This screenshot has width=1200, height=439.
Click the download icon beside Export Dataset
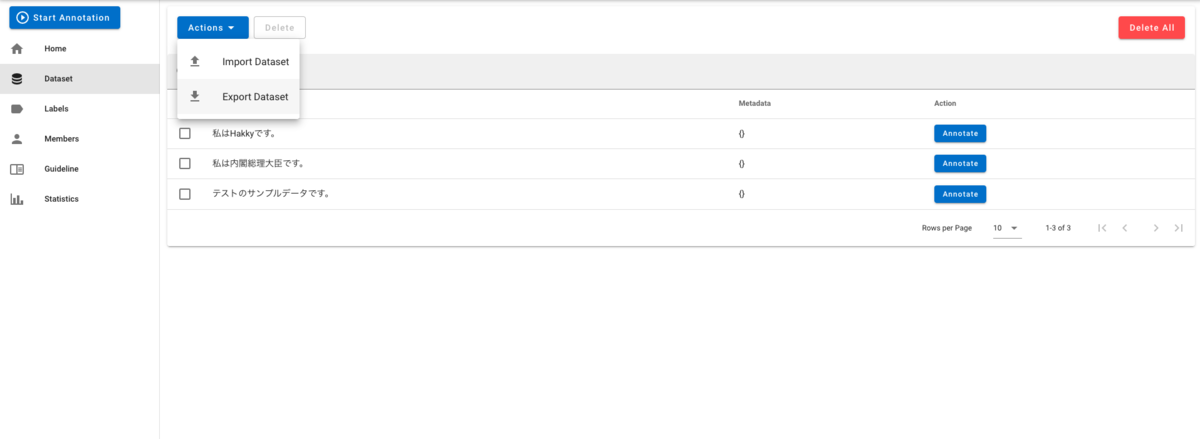click(x=195, y=97)
